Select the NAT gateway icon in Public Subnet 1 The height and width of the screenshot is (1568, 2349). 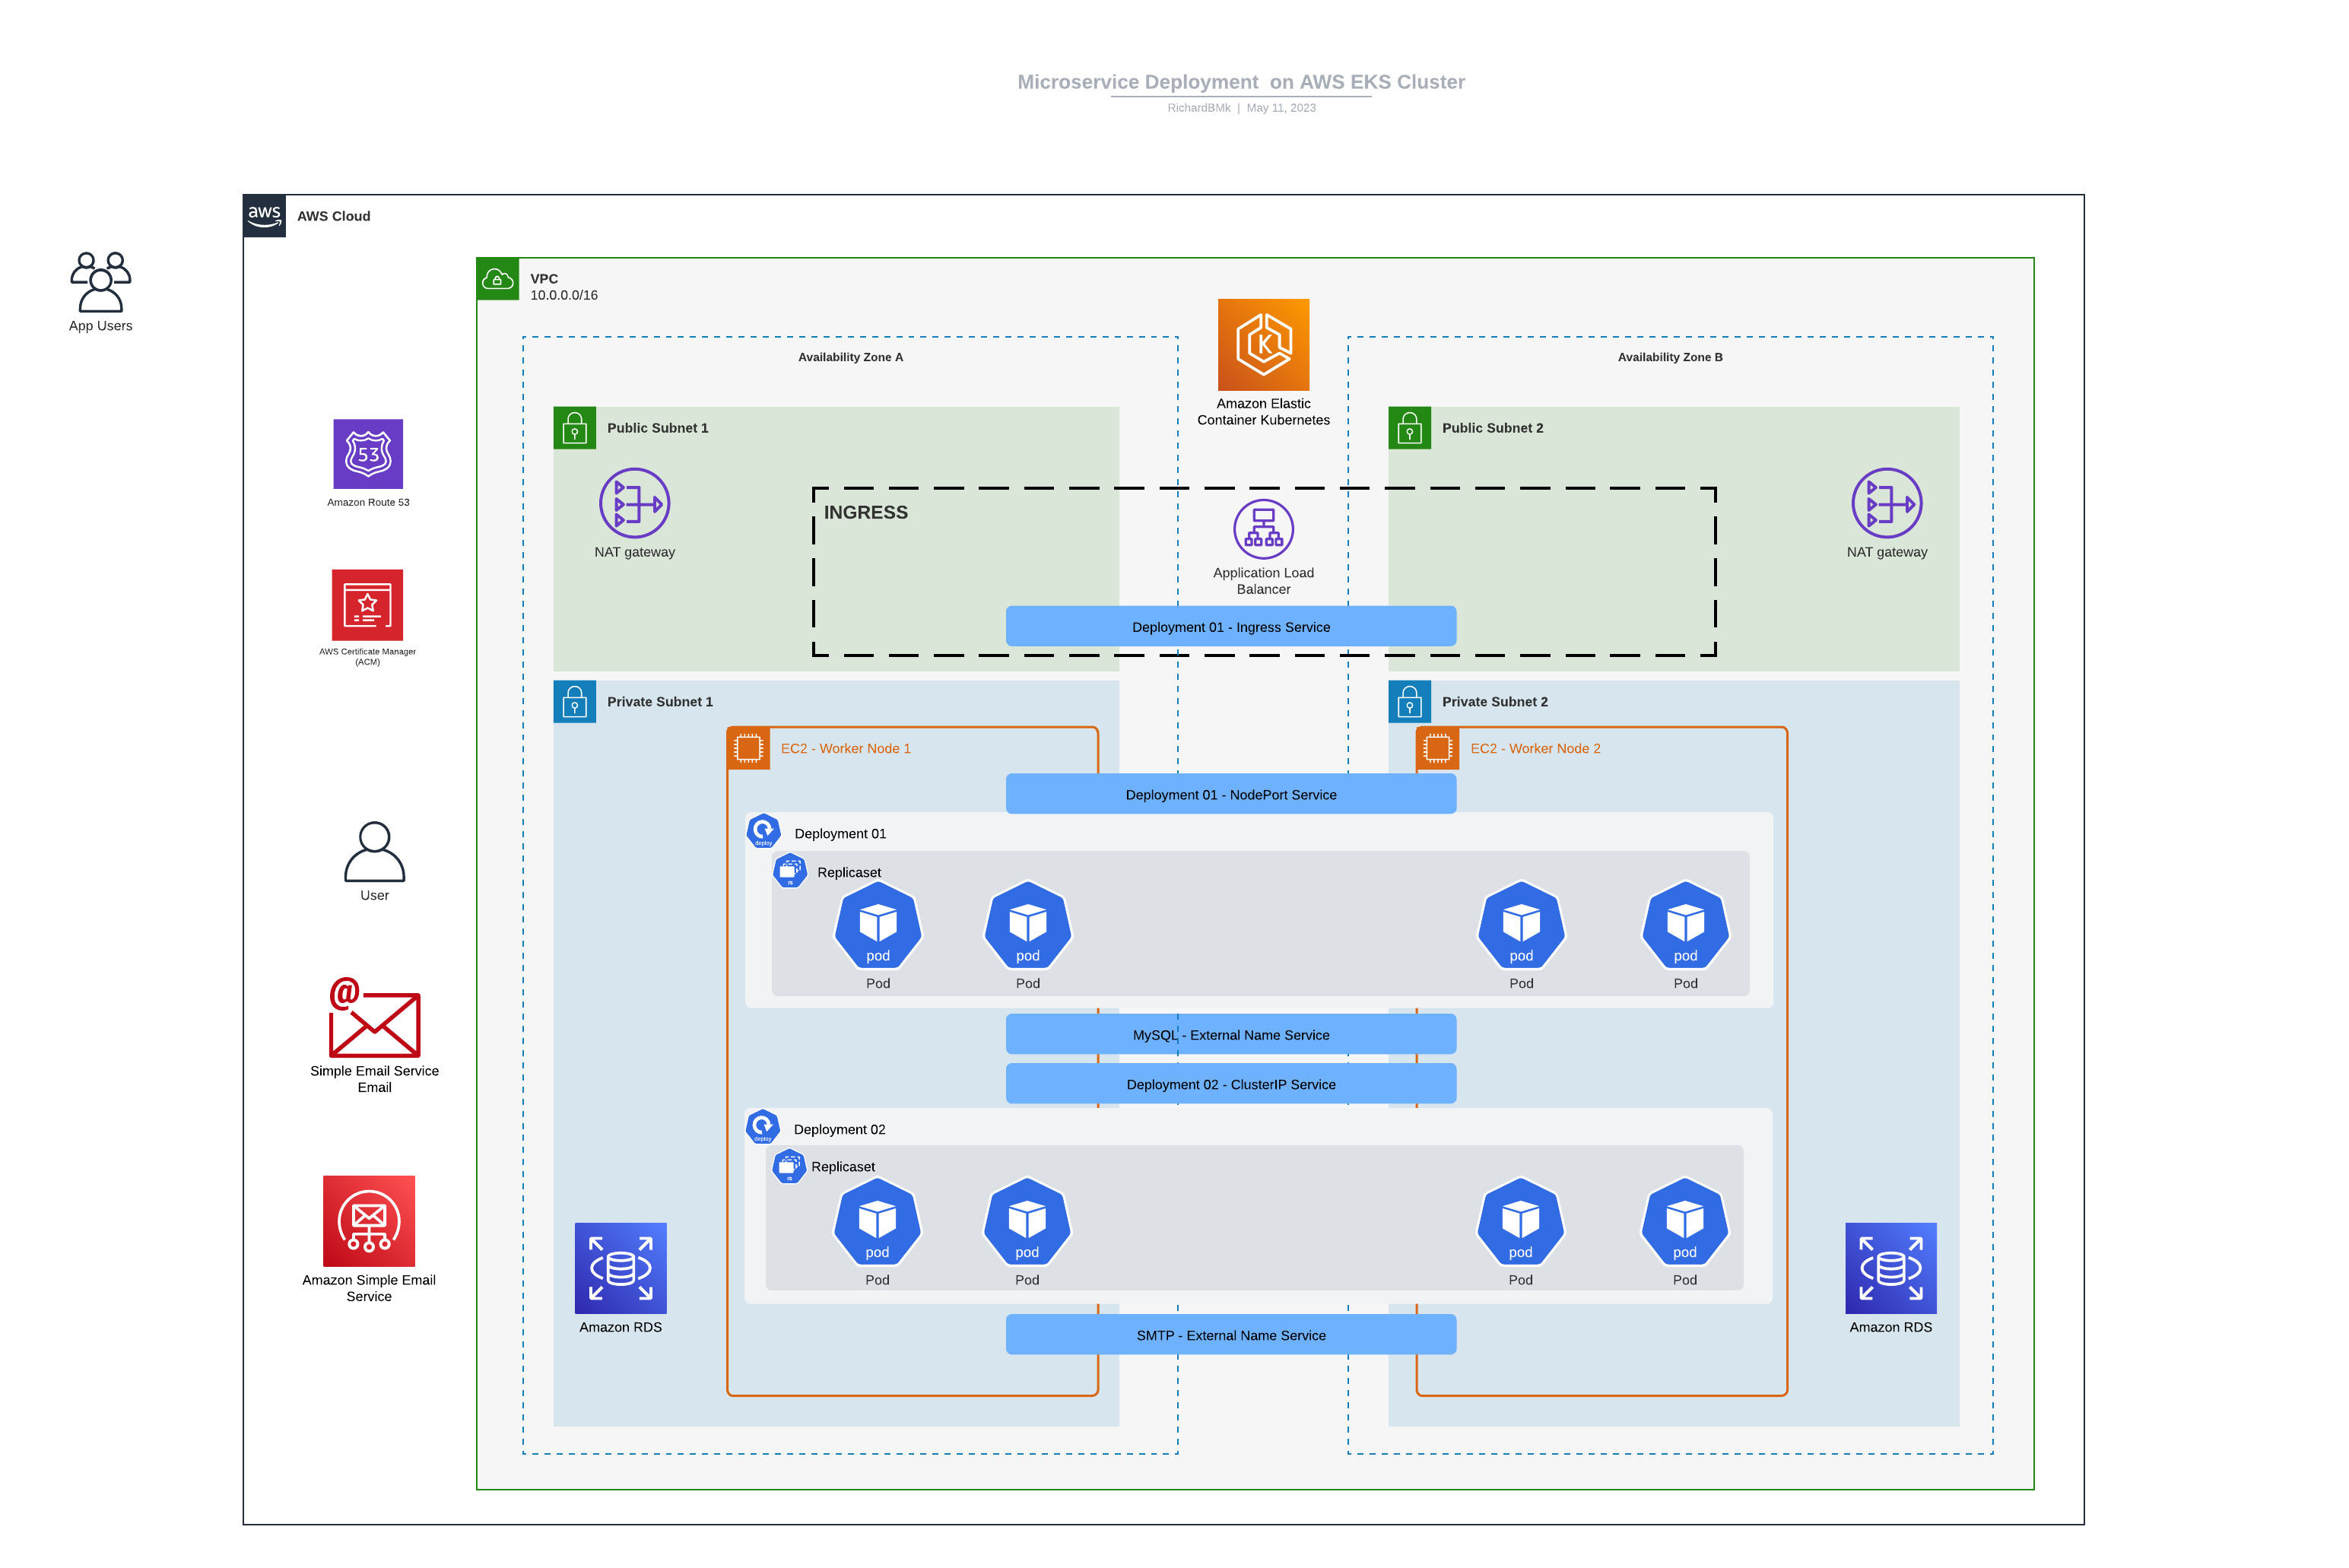(635, 503)
